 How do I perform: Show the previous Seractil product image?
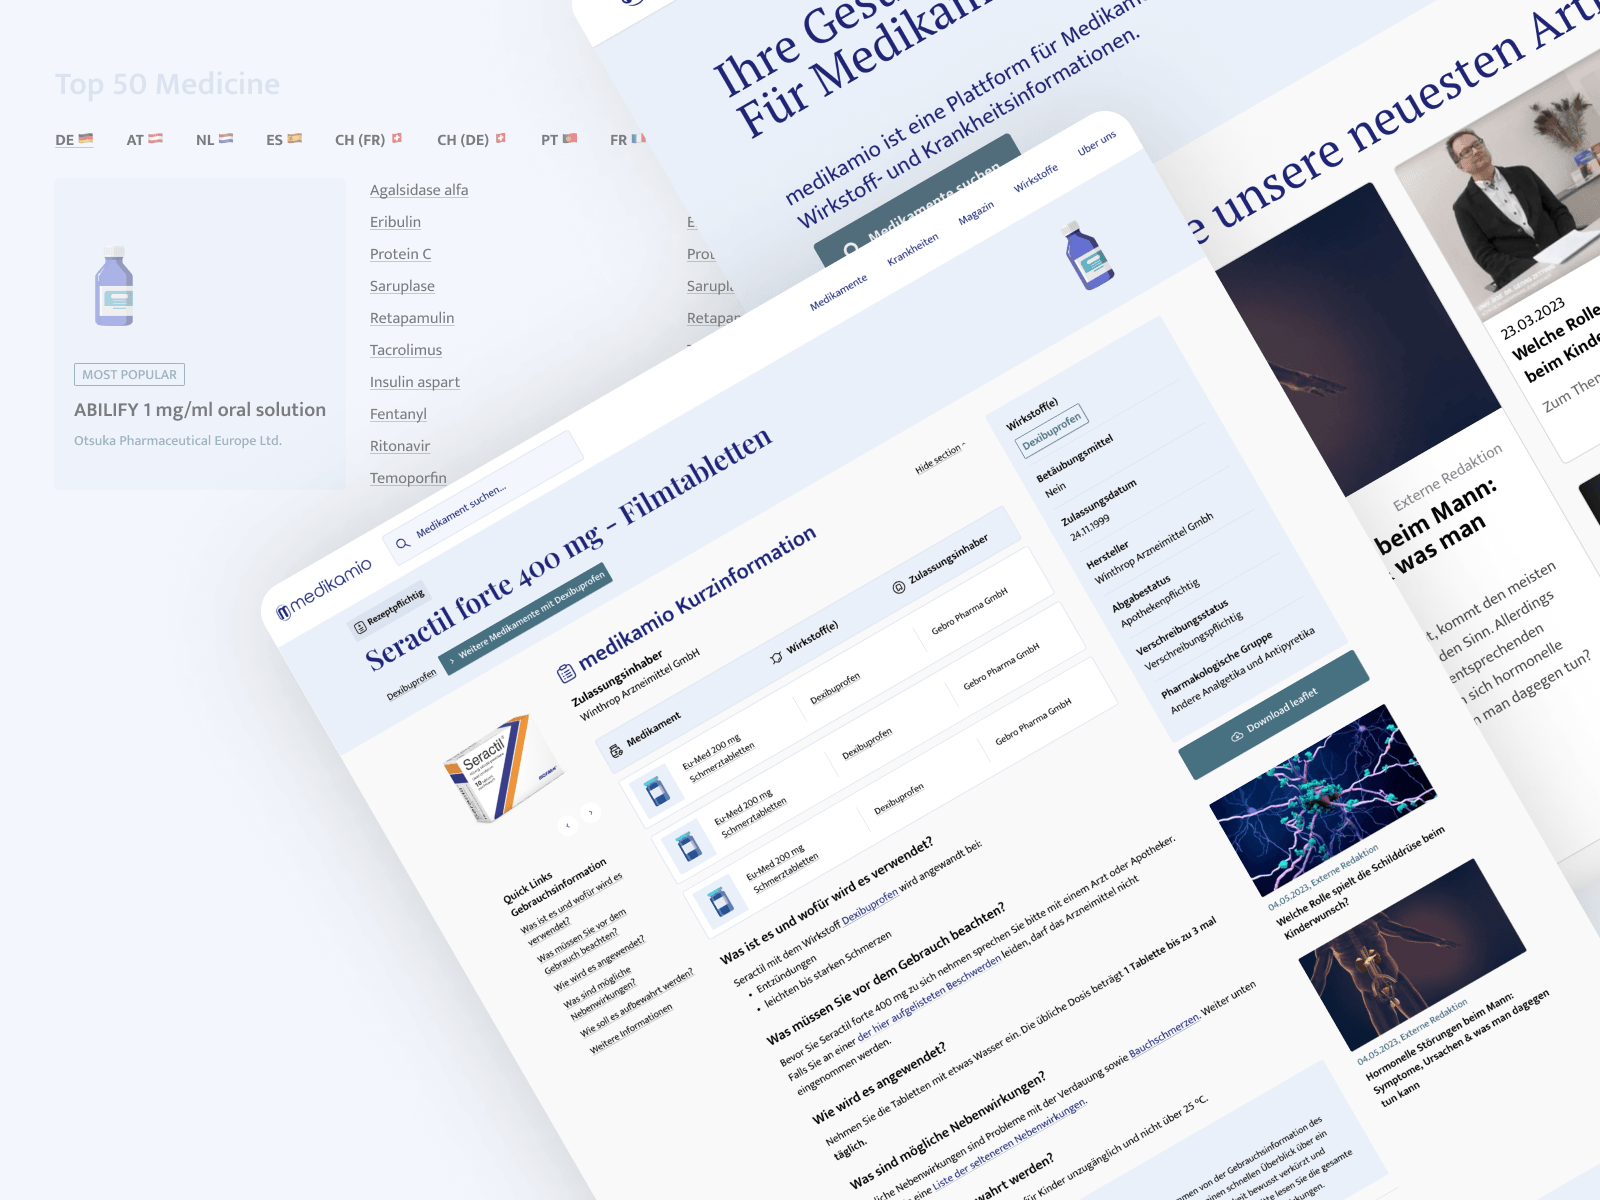[568, 826]
